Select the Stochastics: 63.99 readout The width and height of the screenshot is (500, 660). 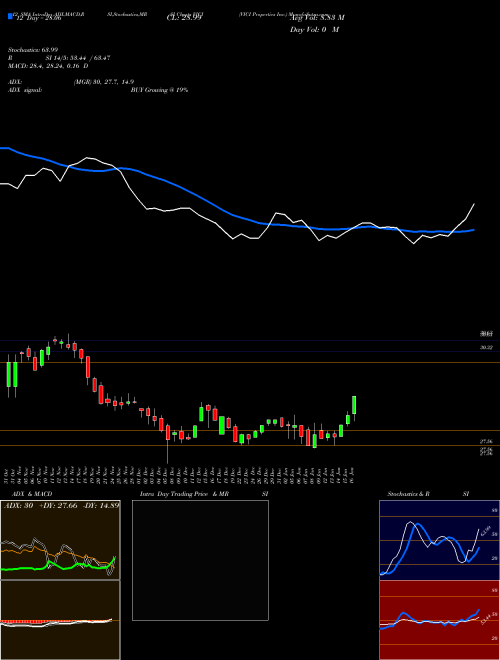pyautogui.click(x=33, y=50)
